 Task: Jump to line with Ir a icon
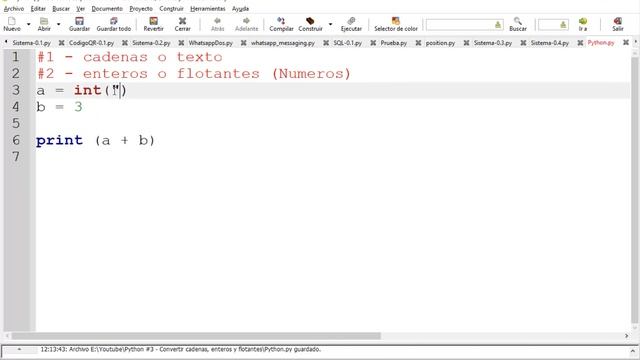coord(583,24)
